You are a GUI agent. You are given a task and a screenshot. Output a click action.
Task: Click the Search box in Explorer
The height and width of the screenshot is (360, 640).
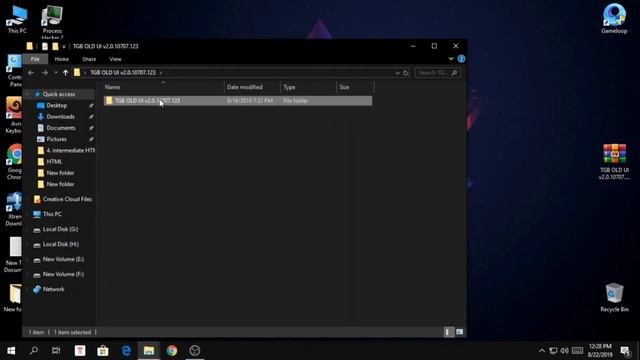438,73
